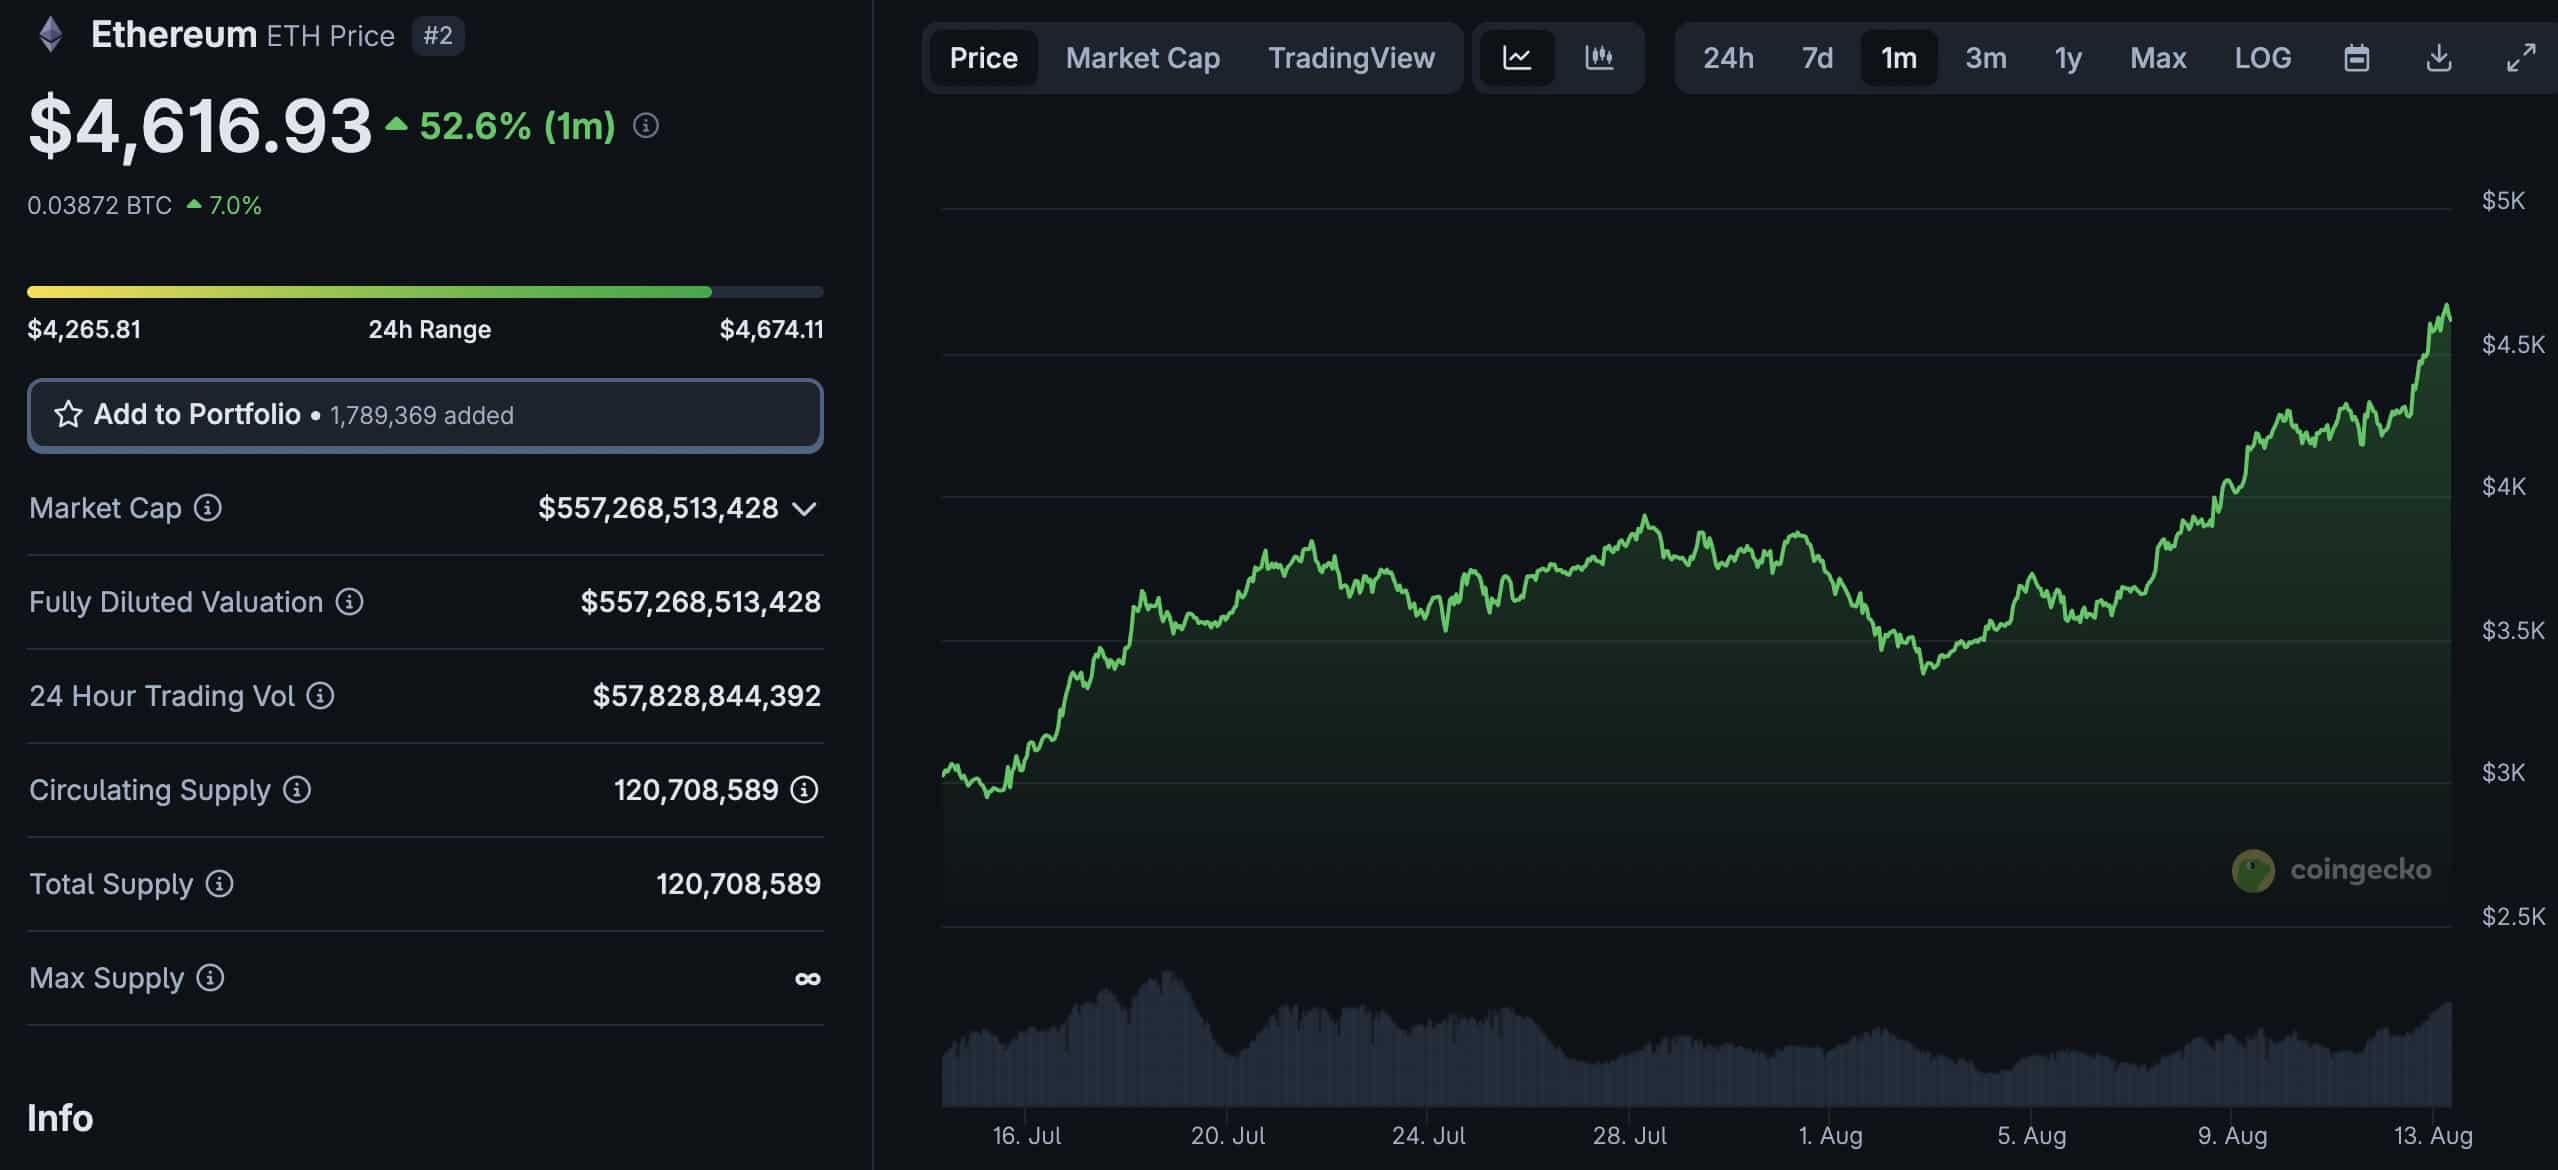This screenshot has height=1170, width=2558.
Task: Open the date range calendar icon
Action: [x=2358, y=57]
